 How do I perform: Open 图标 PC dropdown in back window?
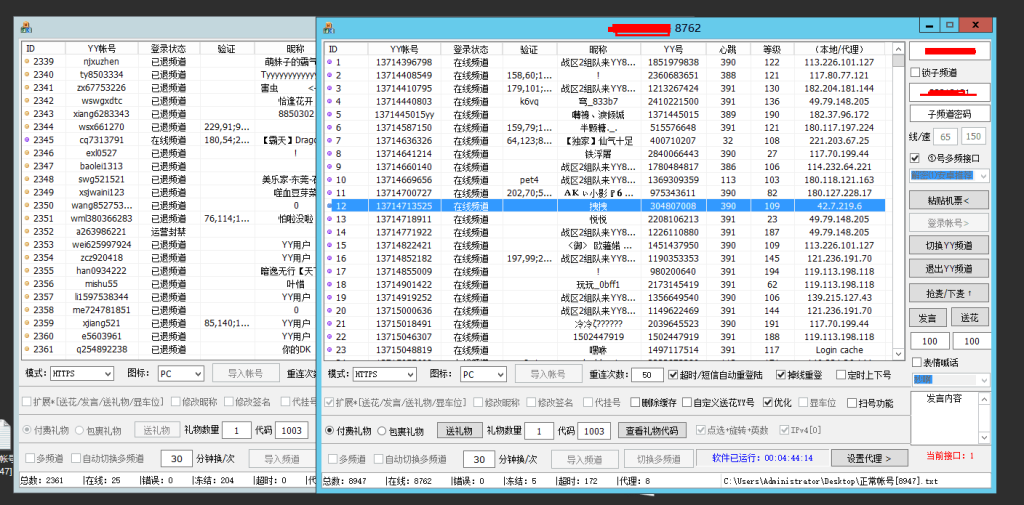[x=181, y=374]
